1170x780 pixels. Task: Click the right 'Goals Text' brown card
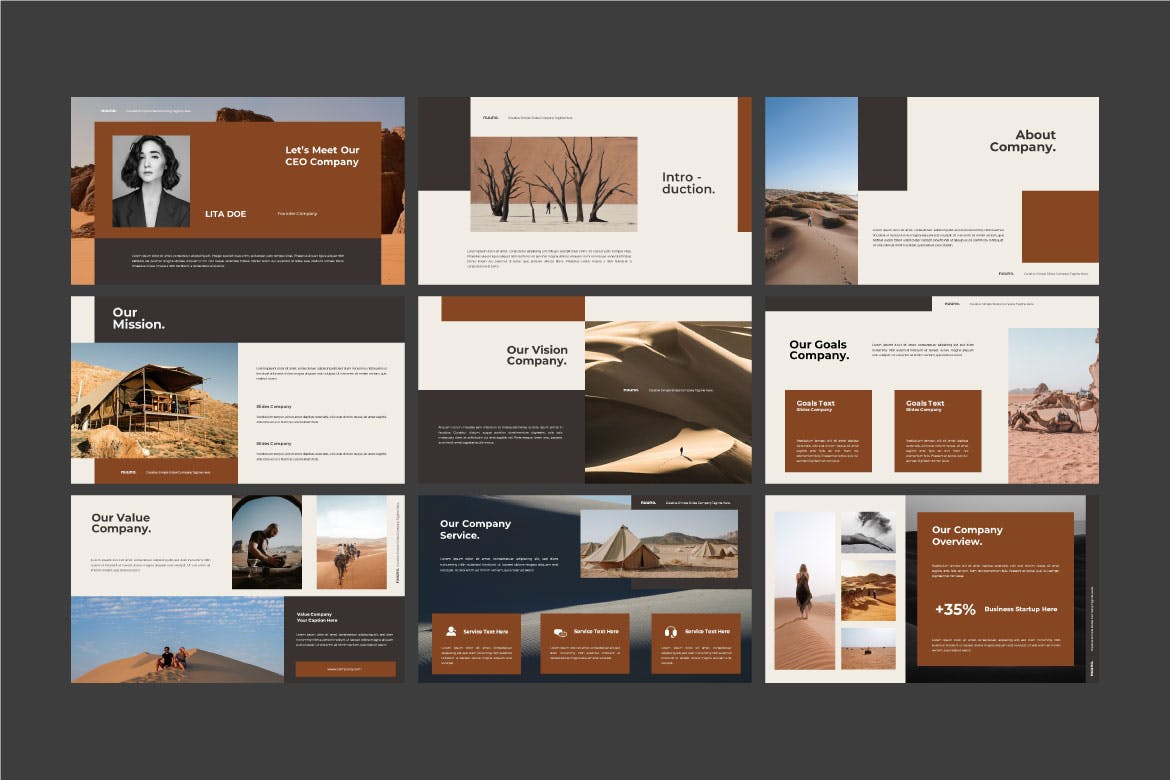coord(937,431)
